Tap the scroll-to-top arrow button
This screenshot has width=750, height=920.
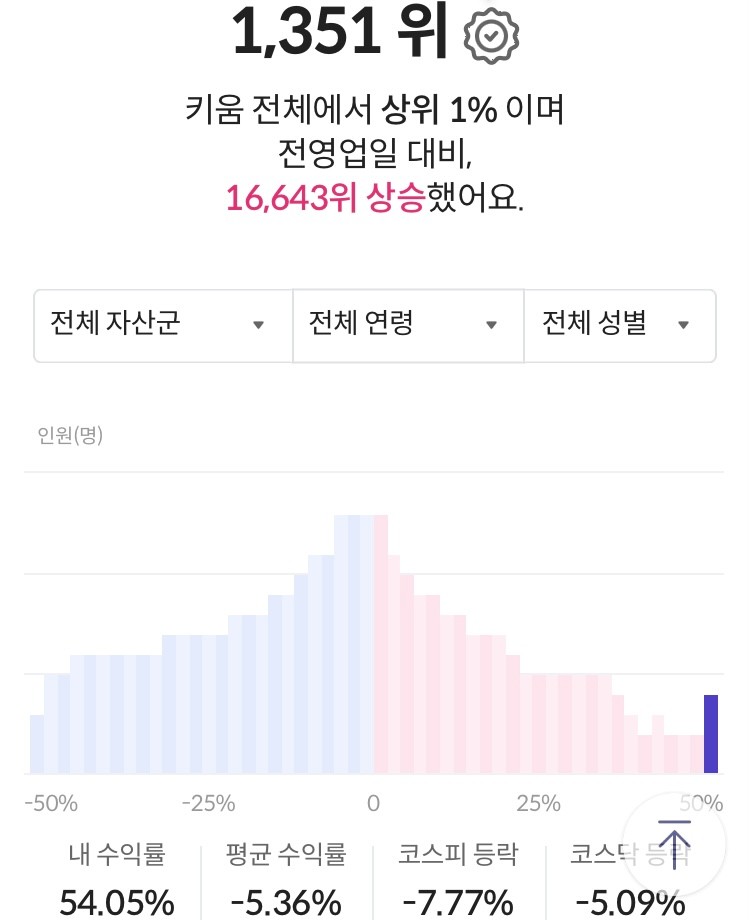[x=674, y=844]
